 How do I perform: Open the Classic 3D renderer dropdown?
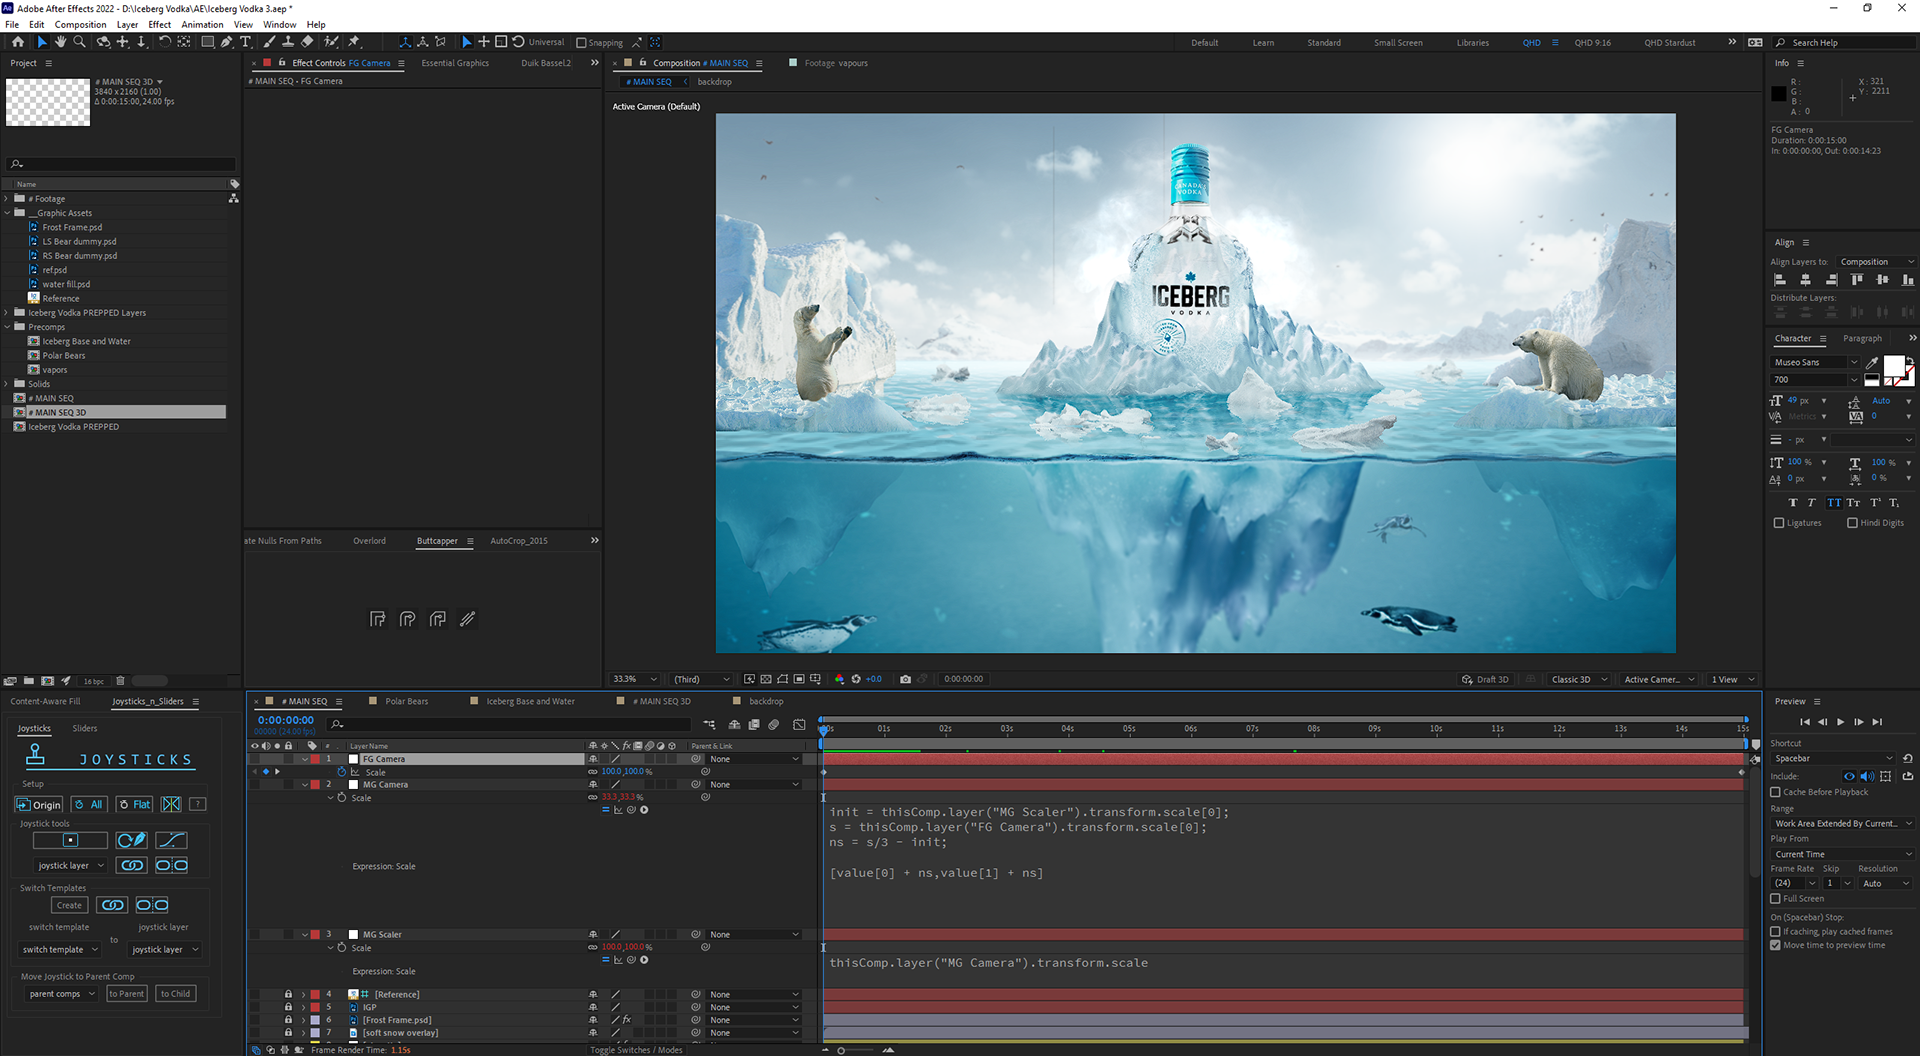pyautogui.click(x=1579, y=679)
